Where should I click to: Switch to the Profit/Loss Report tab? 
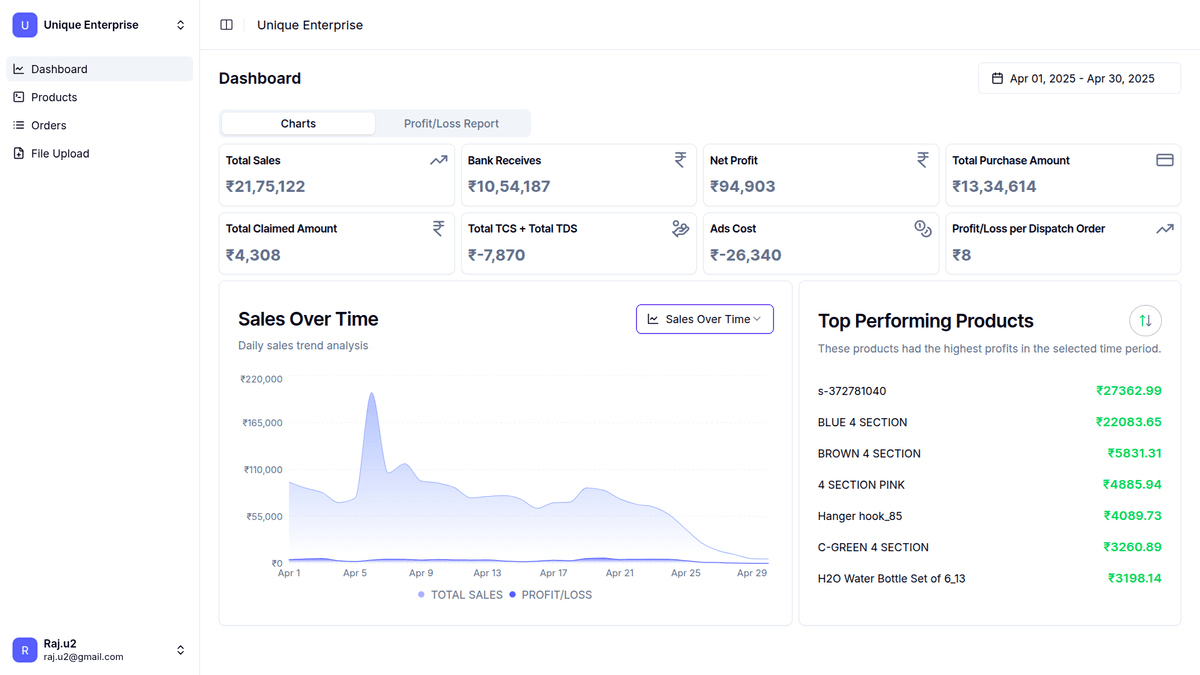pyautogui.click(x=452, y=123)
